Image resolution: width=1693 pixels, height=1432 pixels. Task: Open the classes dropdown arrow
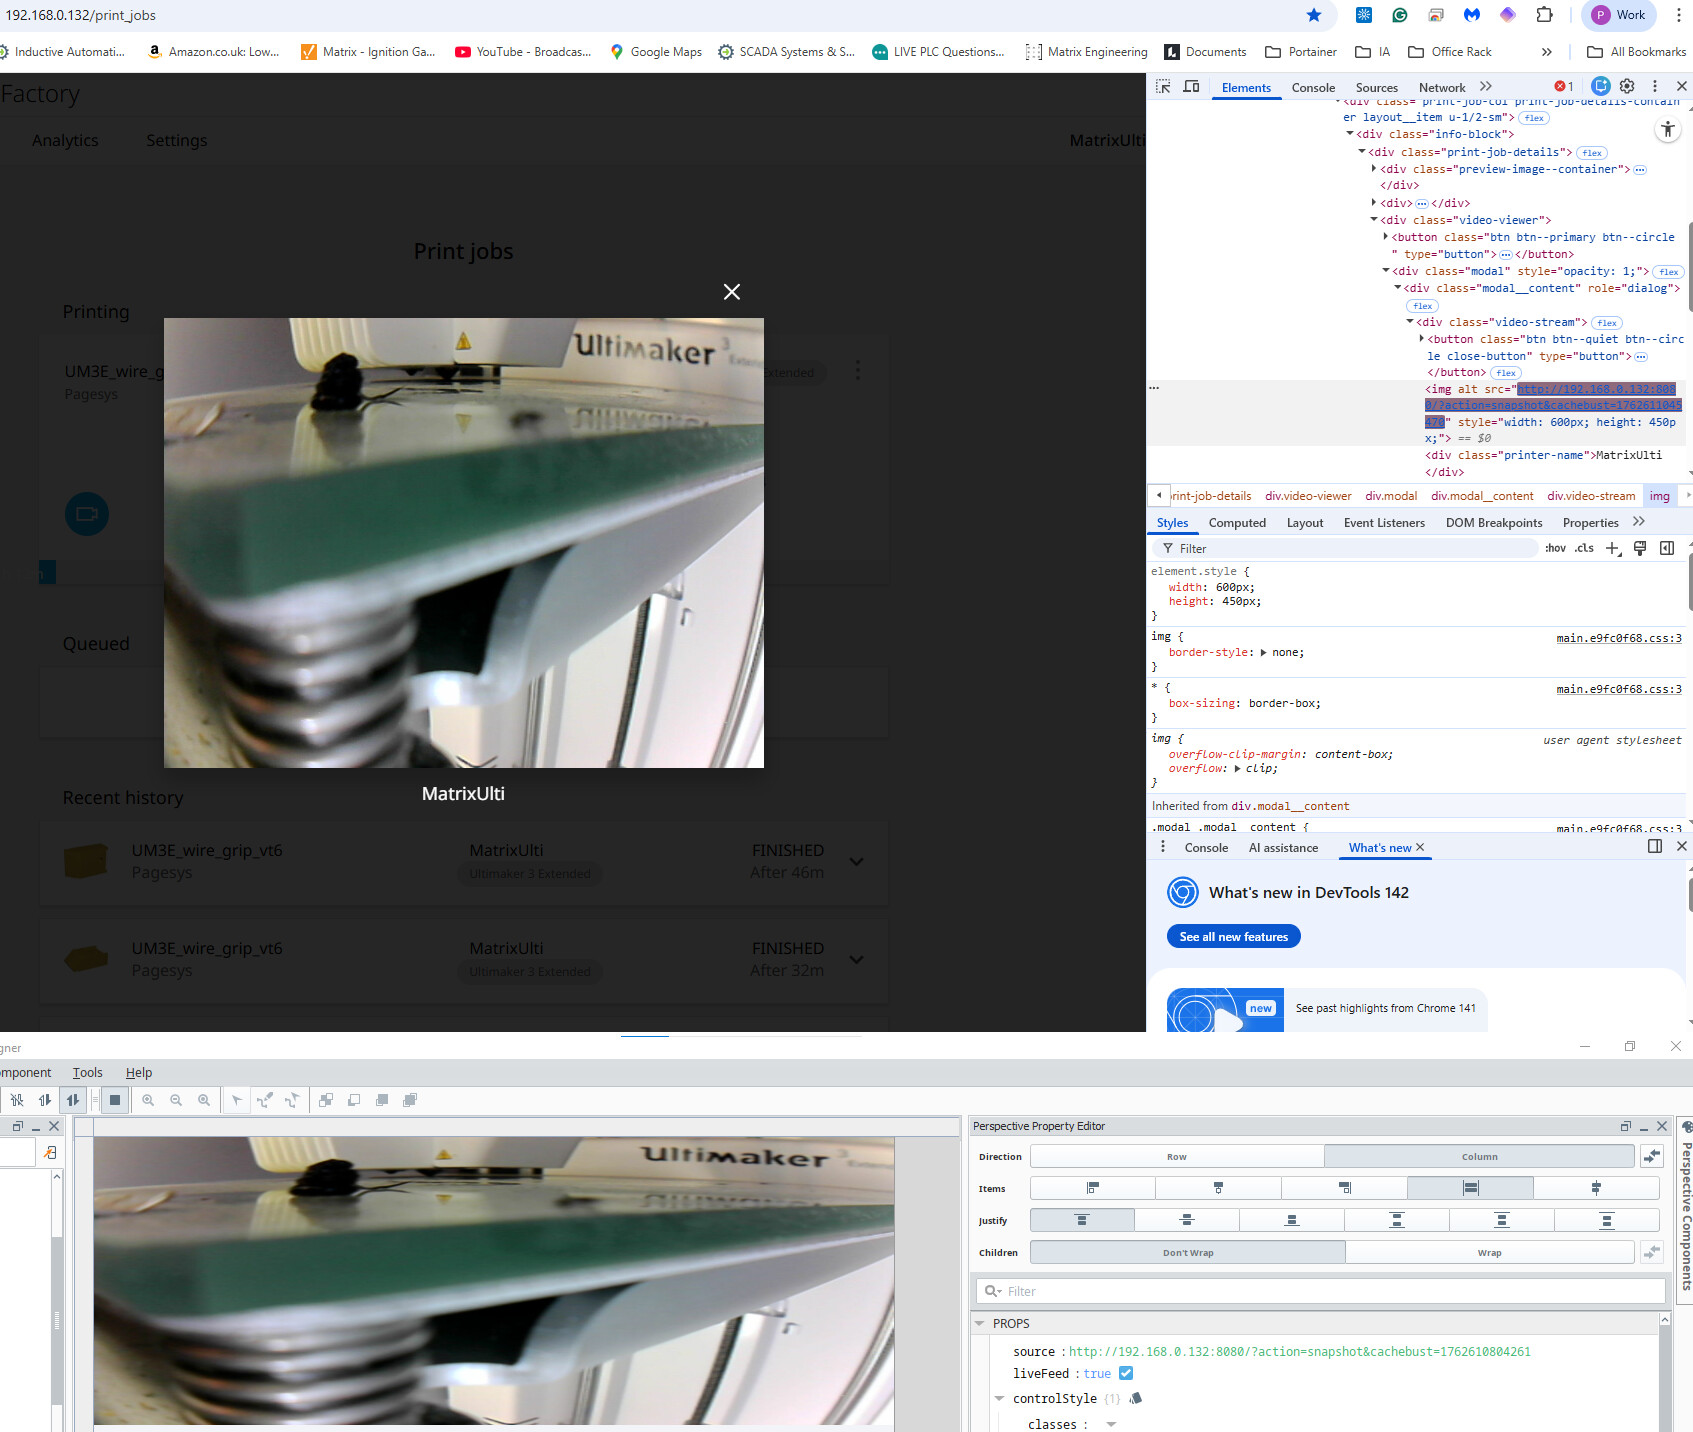click(x=1111, y=1425)
